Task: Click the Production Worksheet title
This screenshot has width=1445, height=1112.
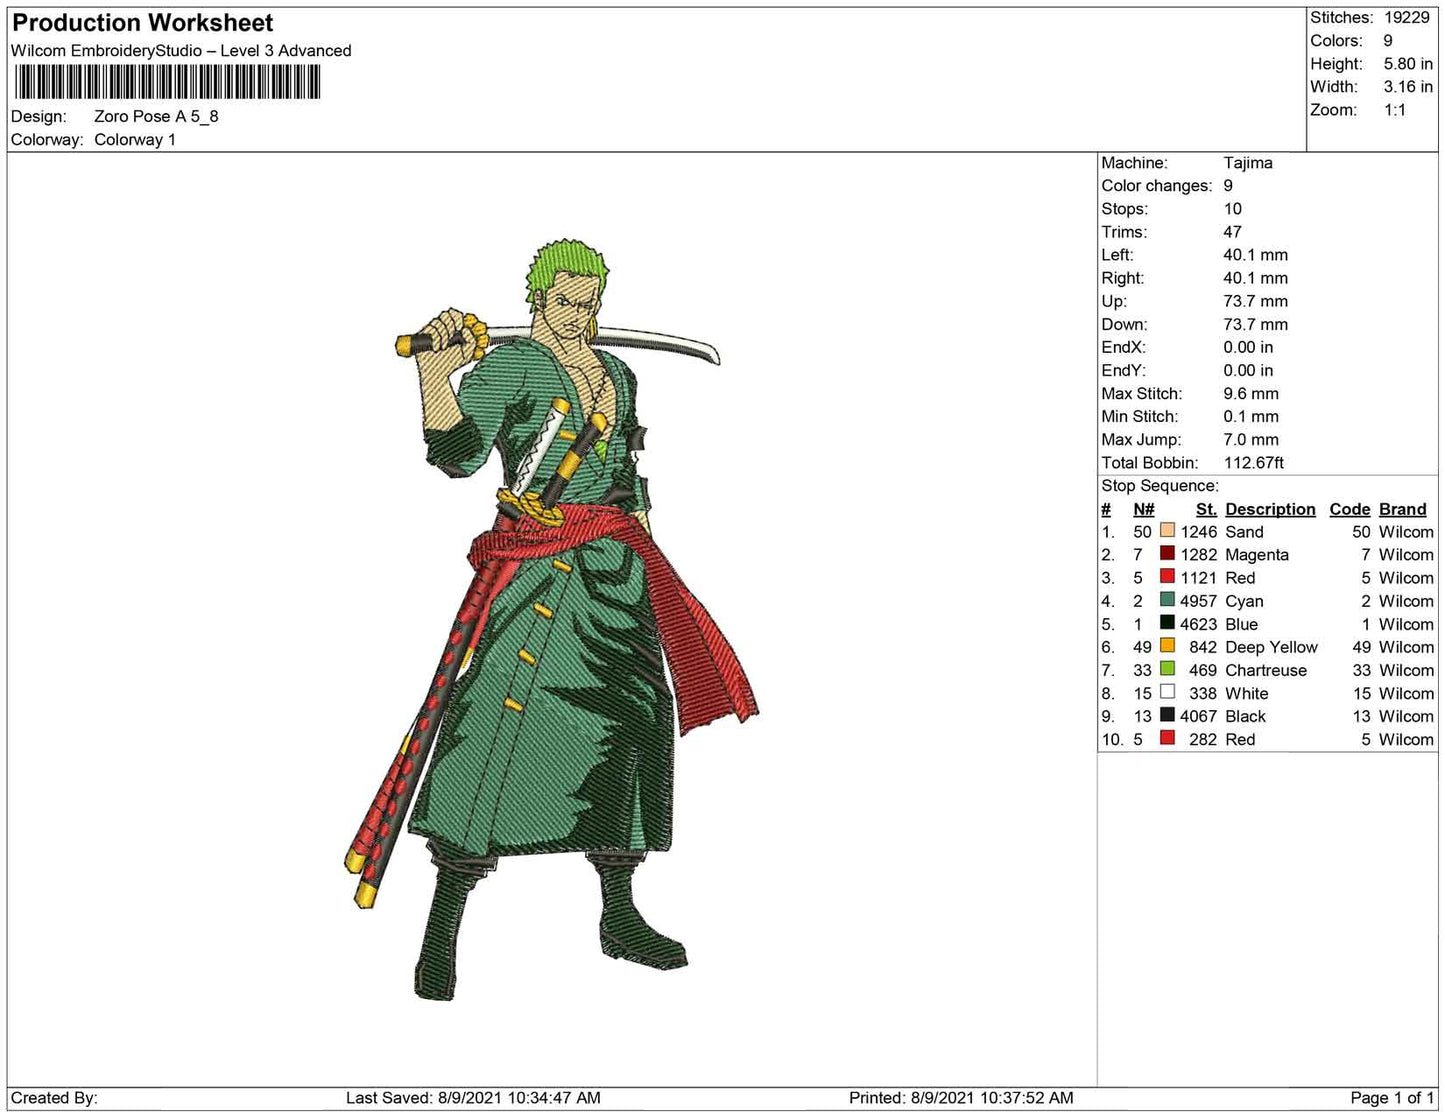Action: click(143, 23)
